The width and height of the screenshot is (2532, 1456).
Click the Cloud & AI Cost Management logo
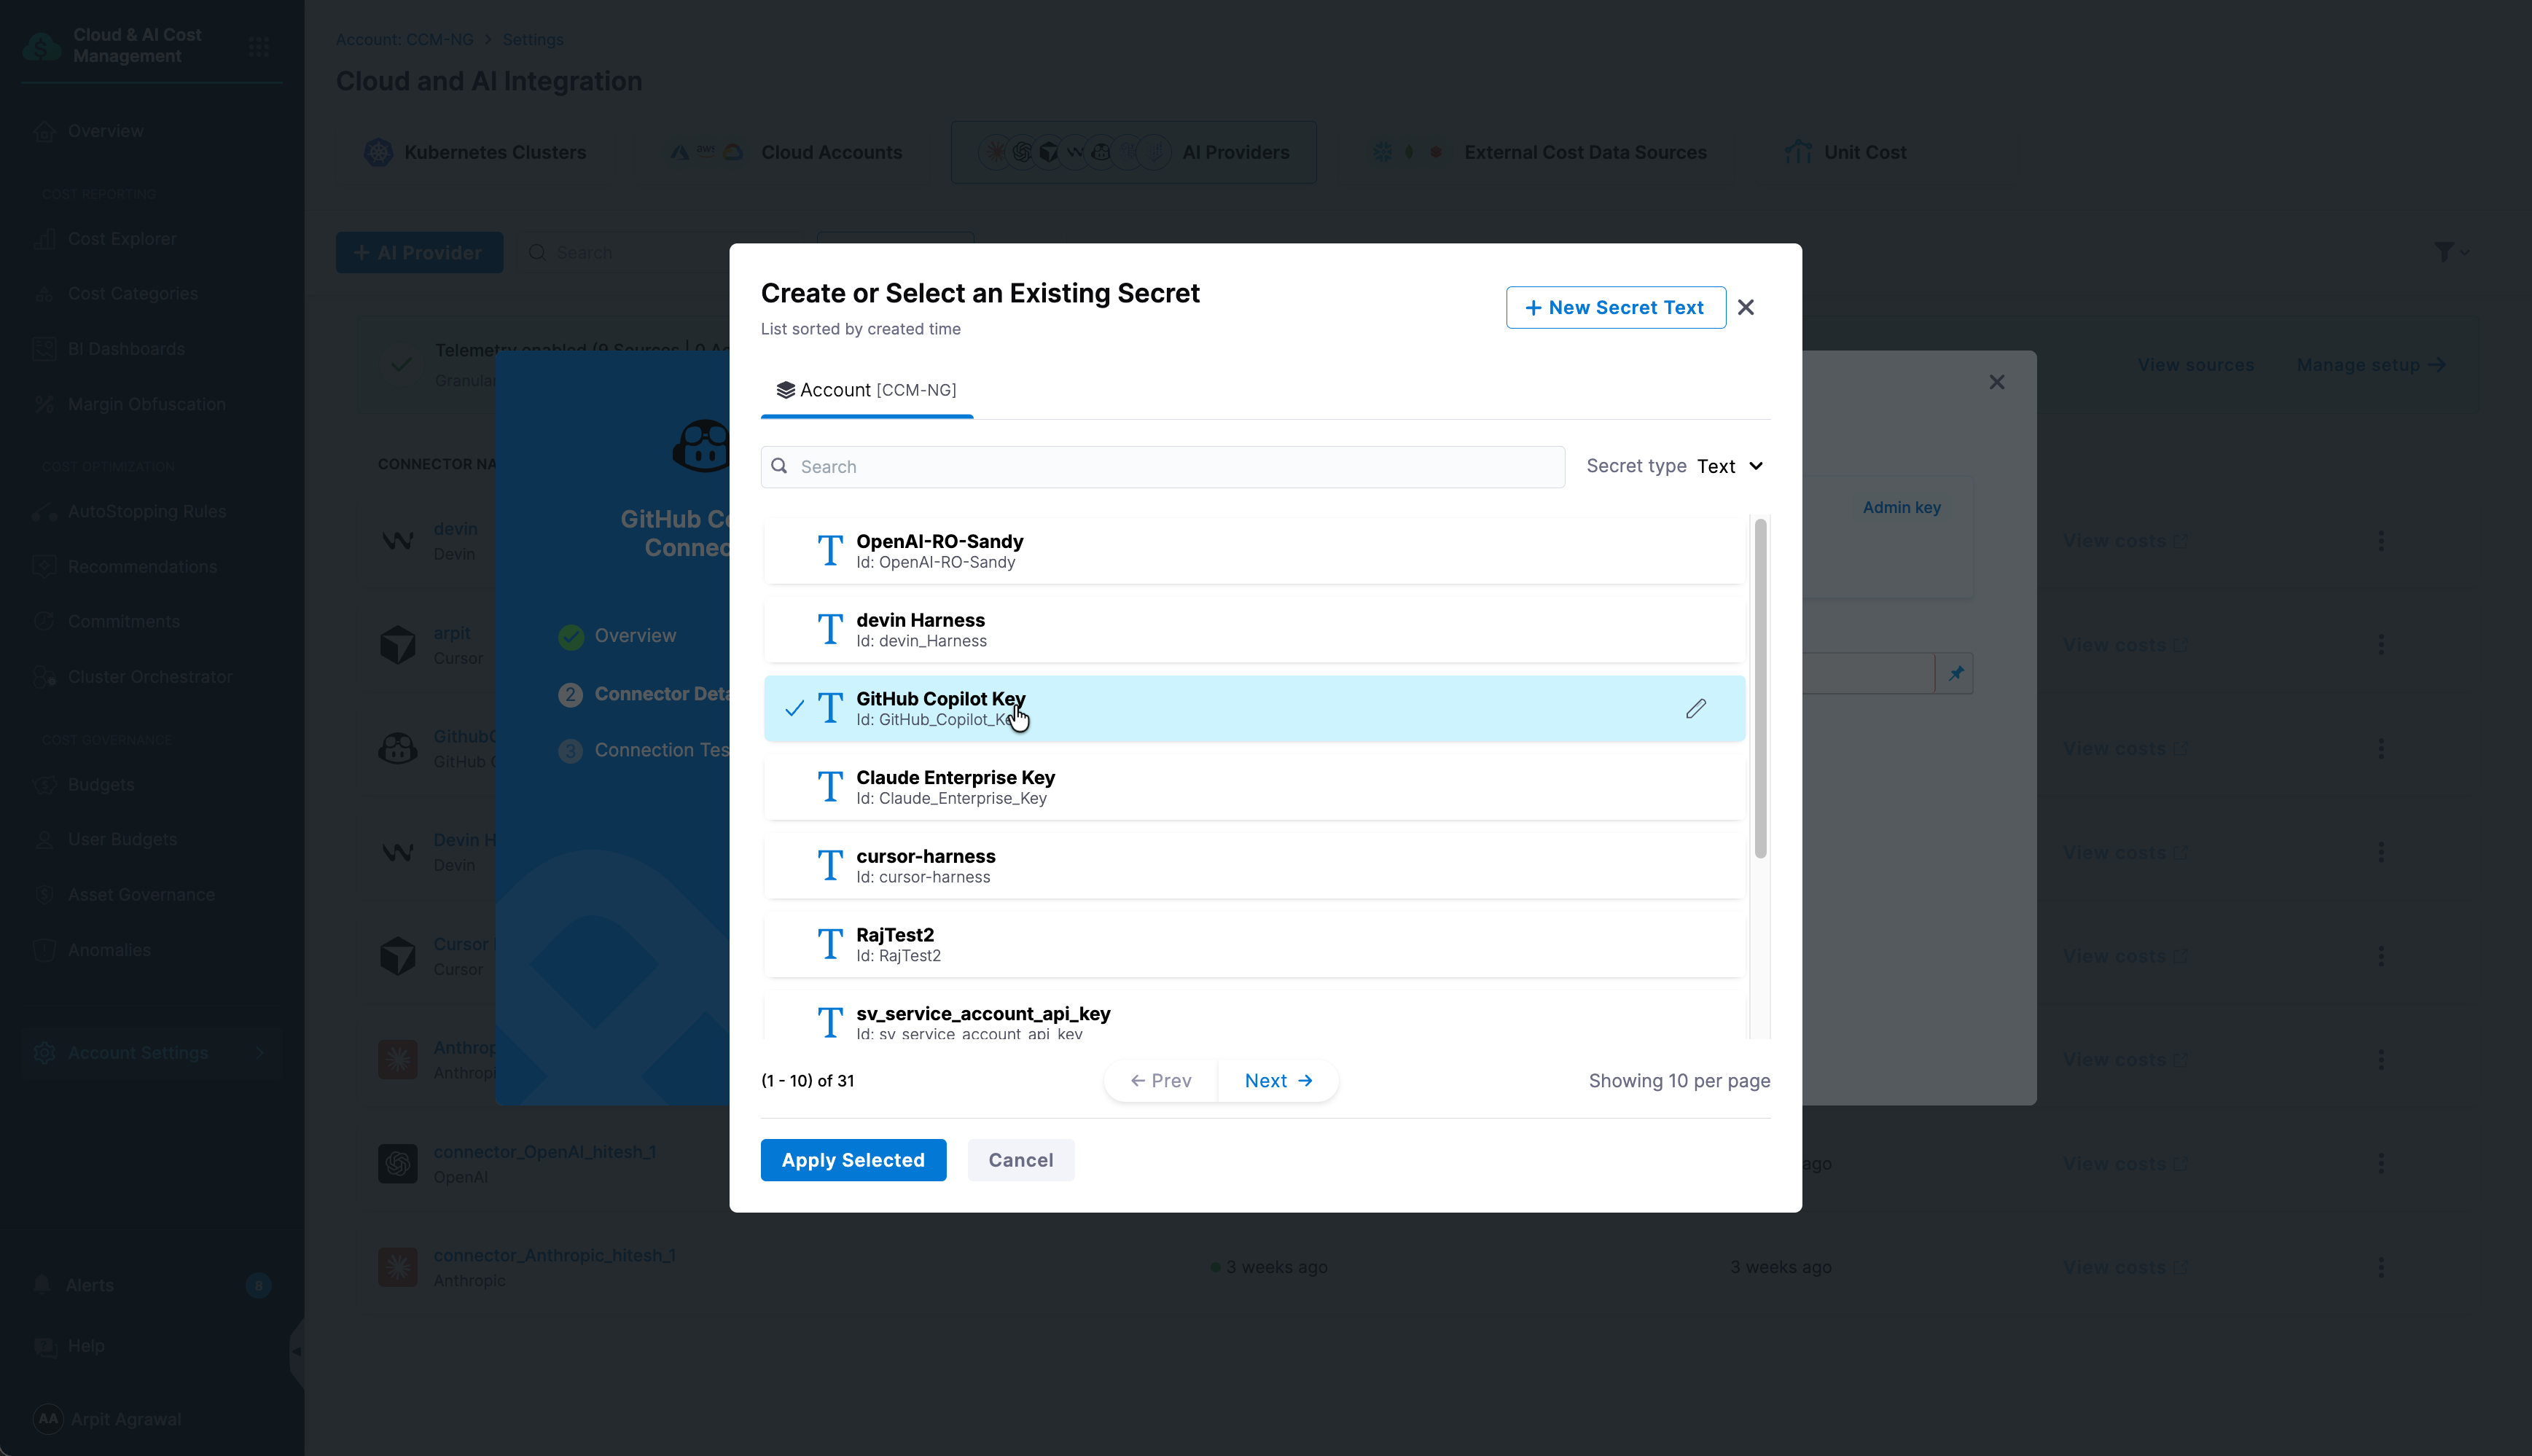[42, 46]
